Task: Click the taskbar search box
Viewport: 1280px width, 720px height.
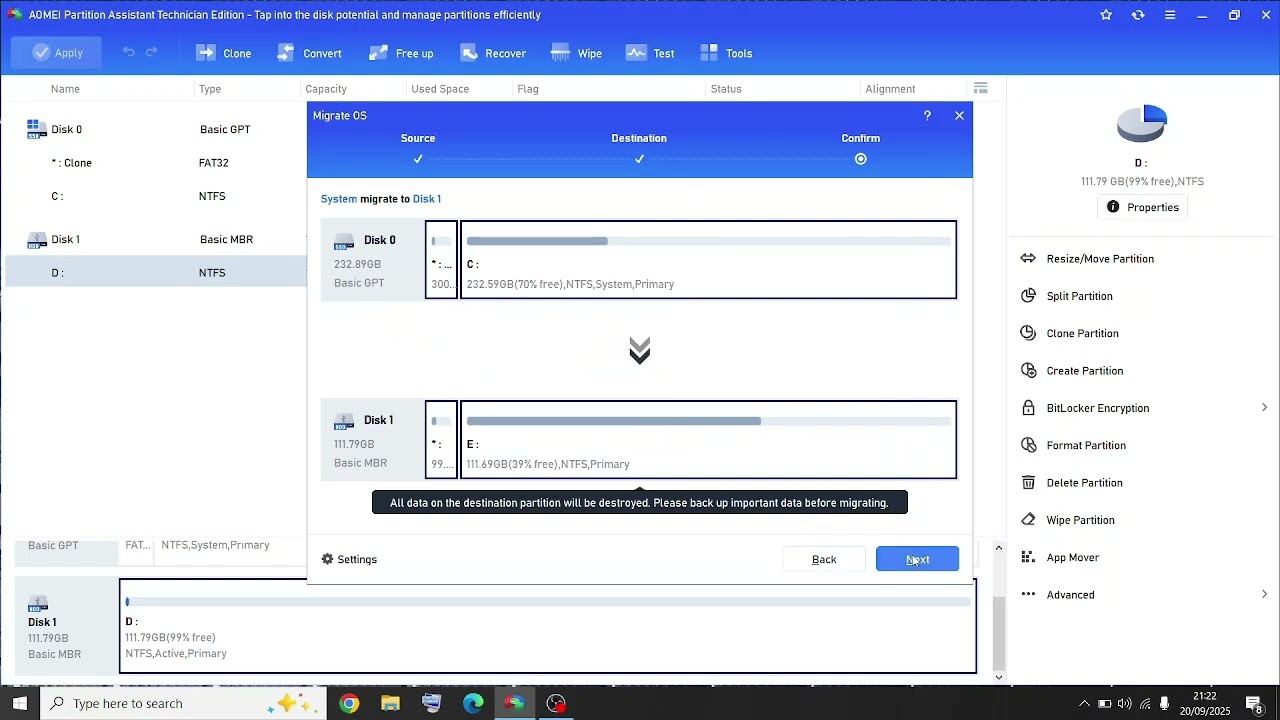Action: click(183, 703)
